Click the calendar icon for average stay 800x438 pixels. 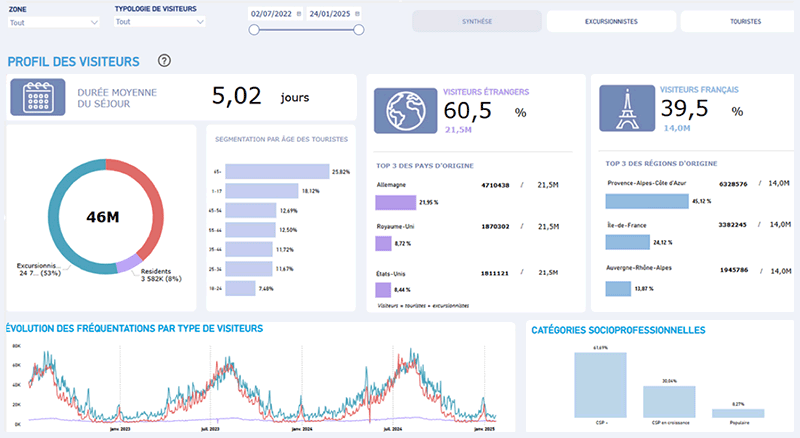38,96
